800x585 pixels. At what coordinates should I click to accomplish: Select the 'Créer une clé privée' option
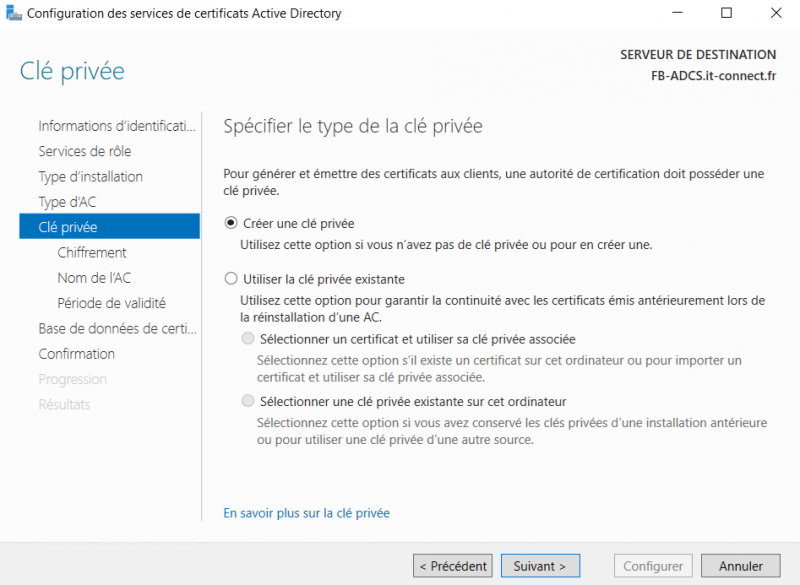point(232,223)
